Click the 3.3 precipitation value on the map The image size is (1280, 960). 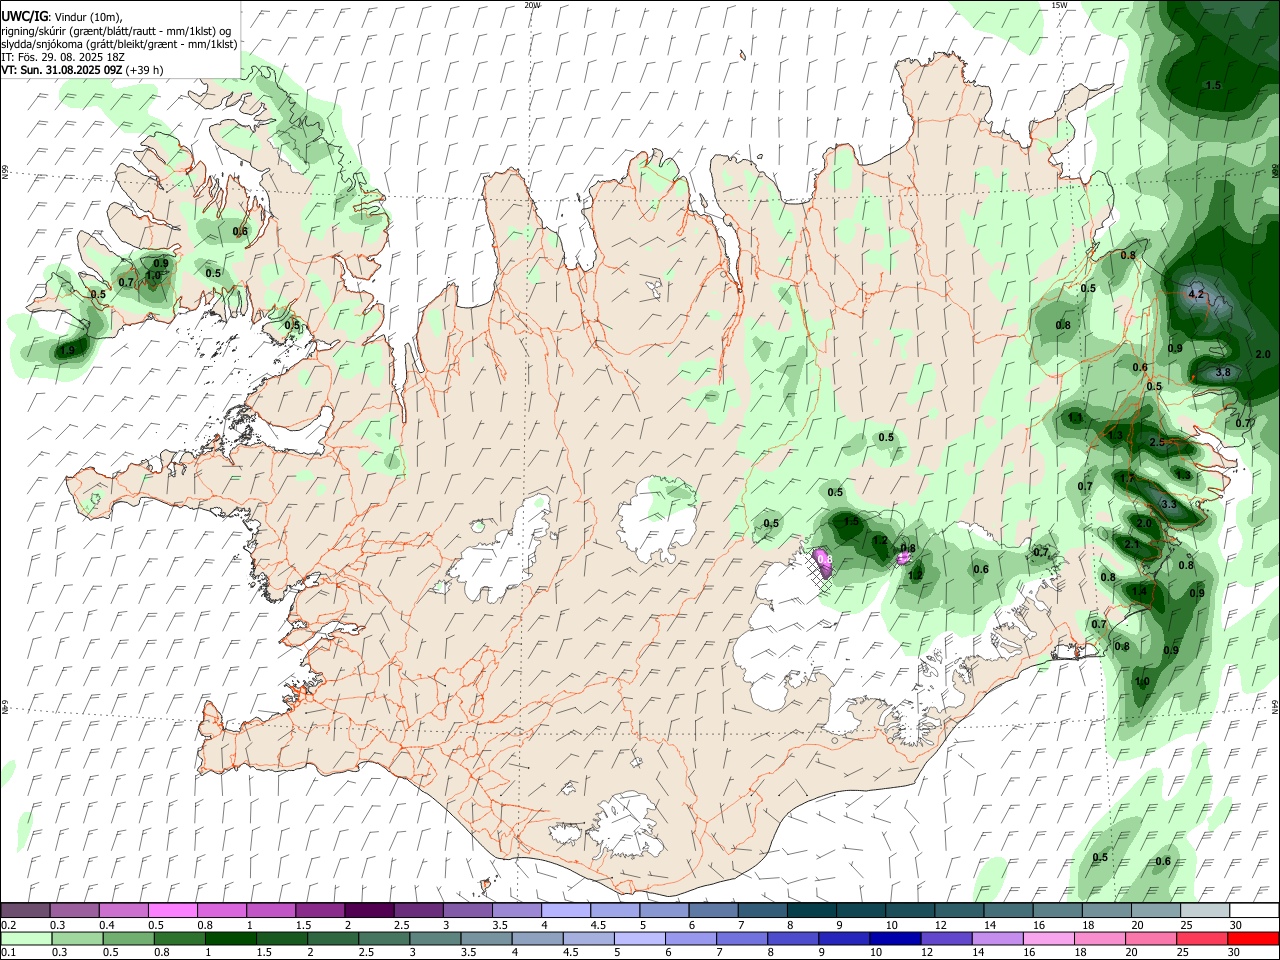tap(1169, 504)
